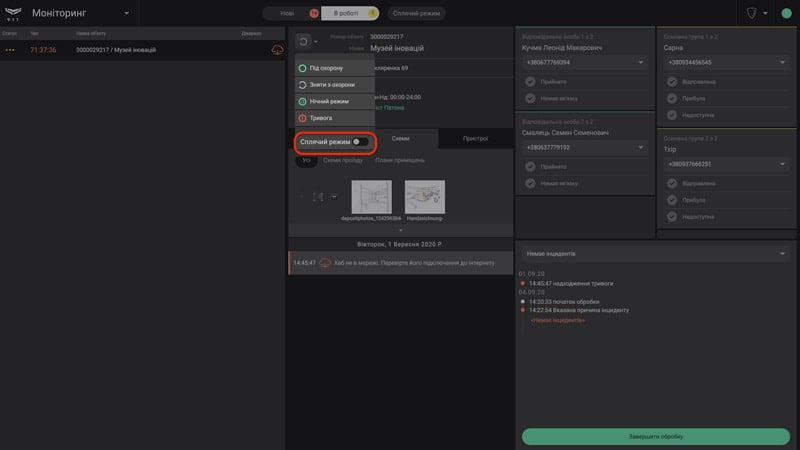Click the log entry 14:22:54 вказана причина інциденту
The image size is (800, 450).
point(579,310)
